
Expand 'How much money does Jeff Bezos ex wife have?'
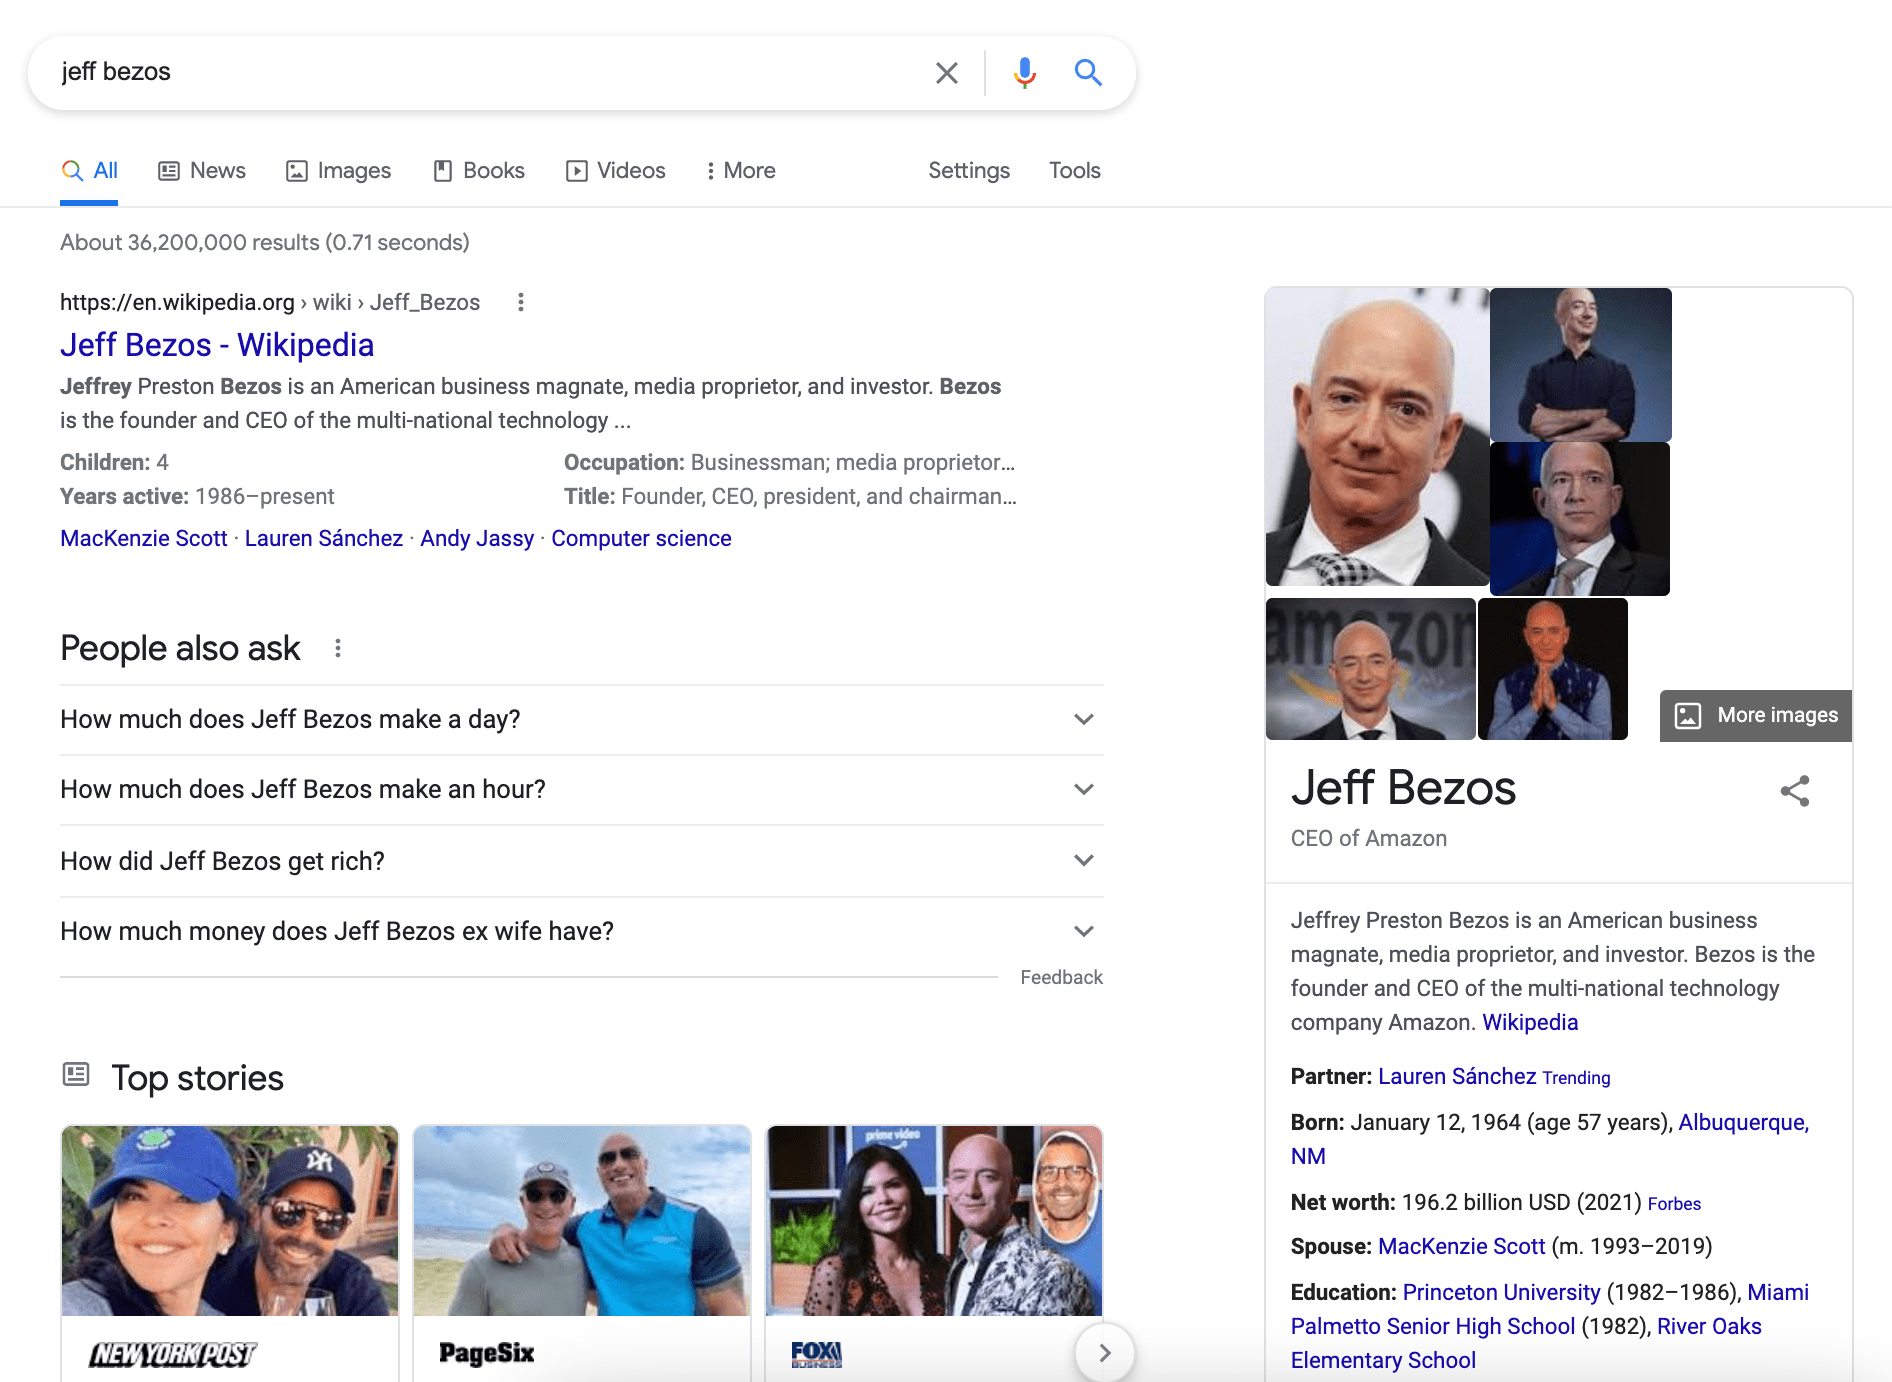point(582,932)
